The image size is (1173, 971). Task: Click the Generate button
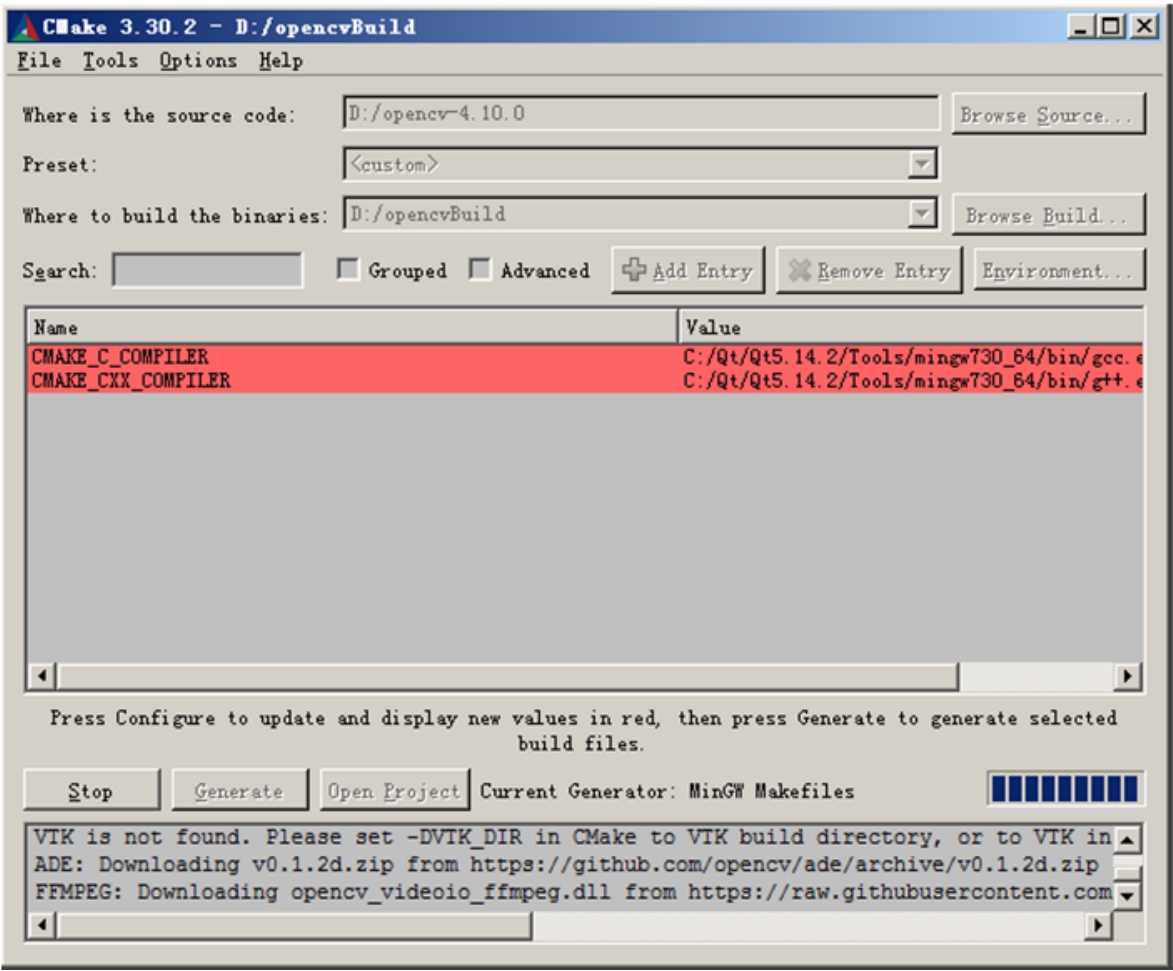(x=239, y=791)
